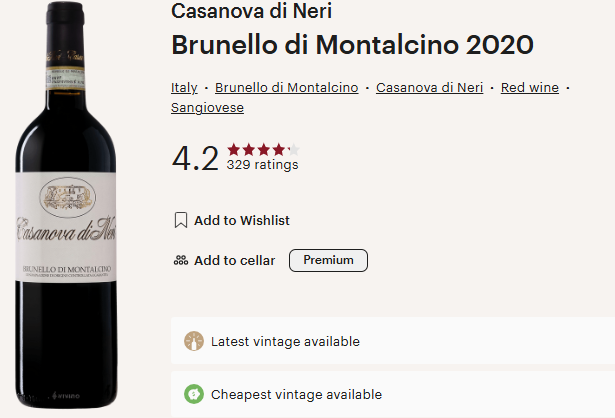Open the Italy country link
This screenshot has height=418, width=615.
(x=184, y=88)
